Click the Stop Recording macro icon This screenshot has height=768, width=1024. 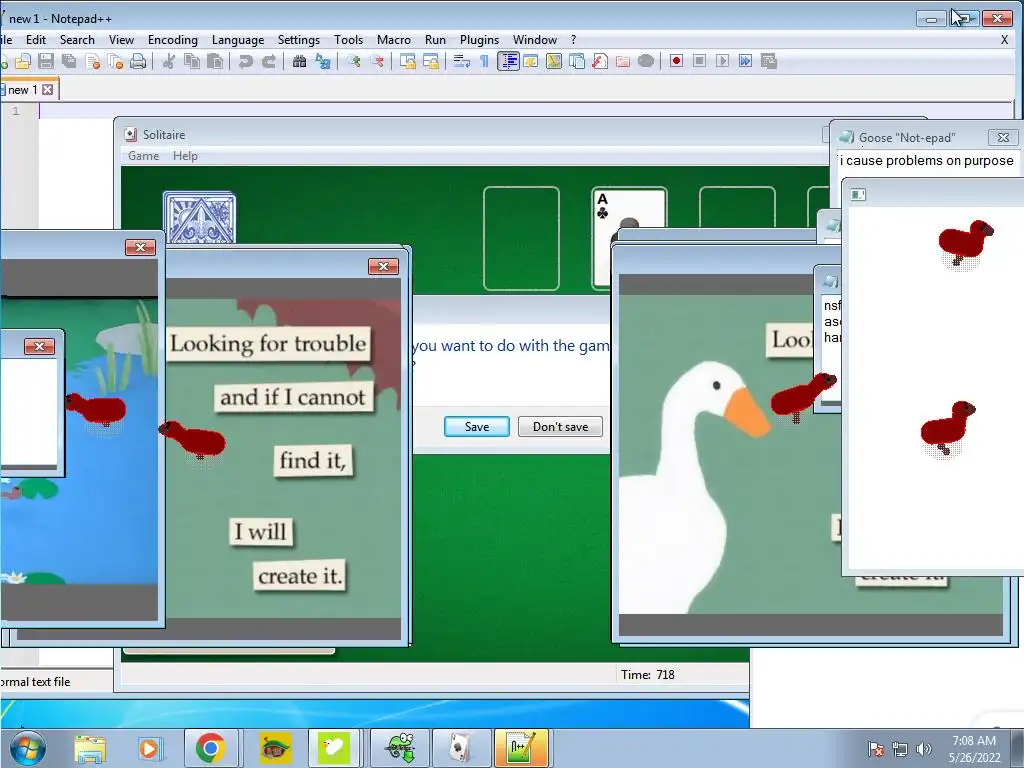tap(699, 61)
